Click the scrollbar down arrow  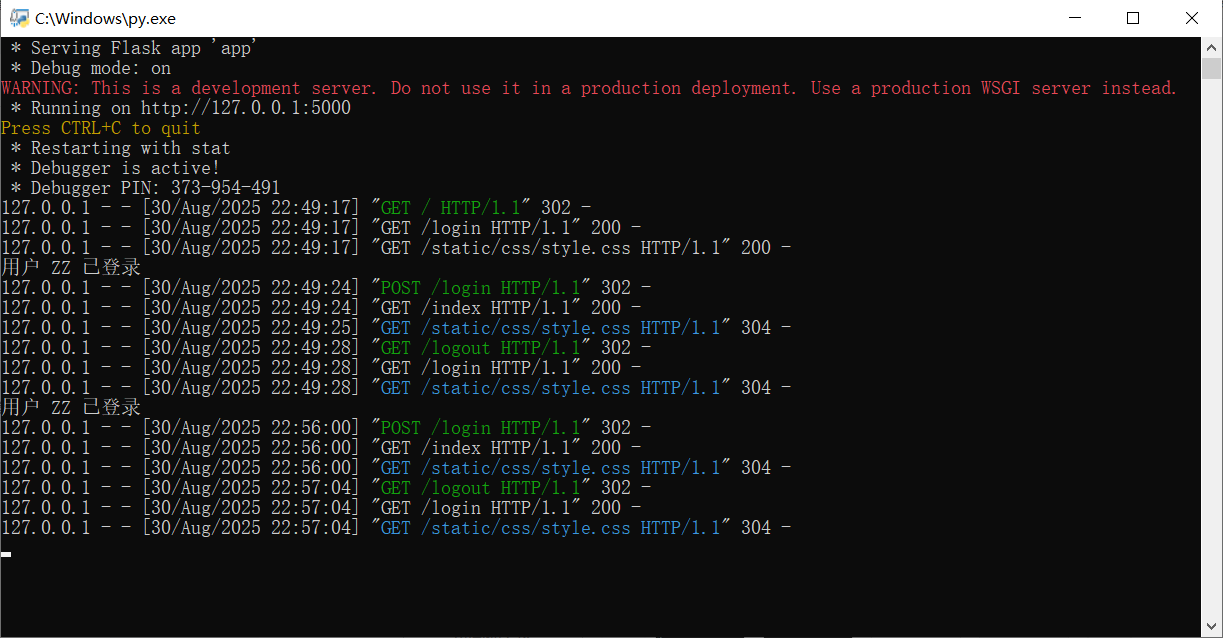point(1211,626)
